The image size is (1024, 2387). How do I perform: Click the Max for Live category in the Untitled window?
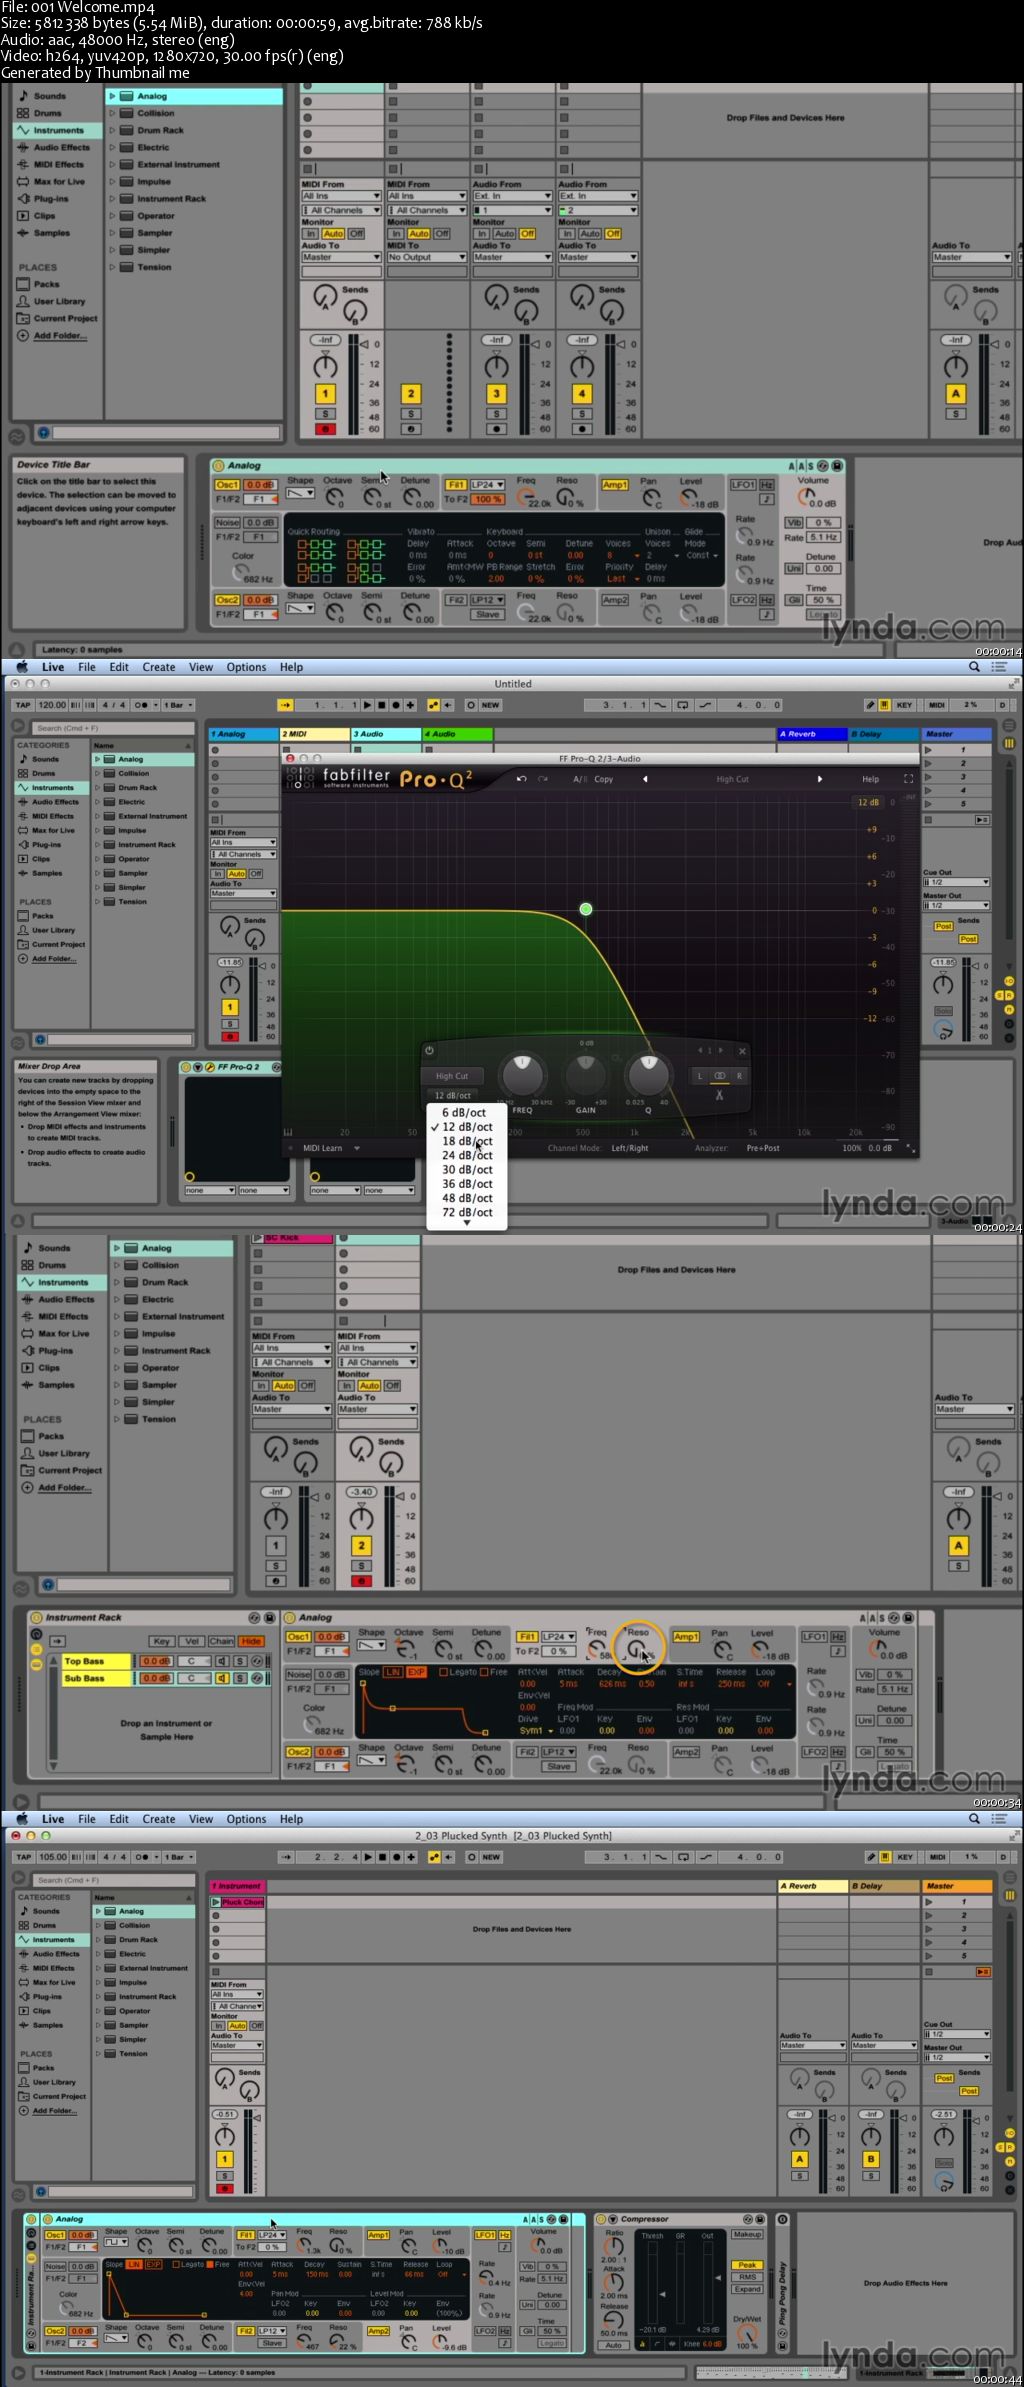pos(53,830)
